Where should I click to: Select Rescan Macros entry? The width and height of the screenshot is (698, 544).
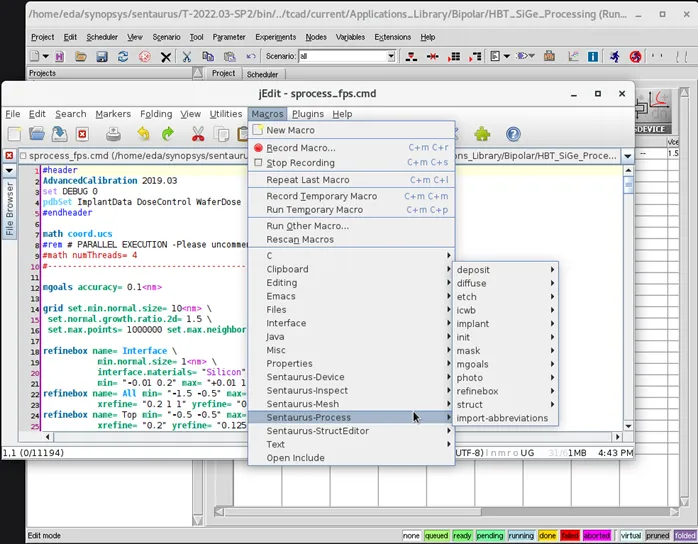point(351,240)
